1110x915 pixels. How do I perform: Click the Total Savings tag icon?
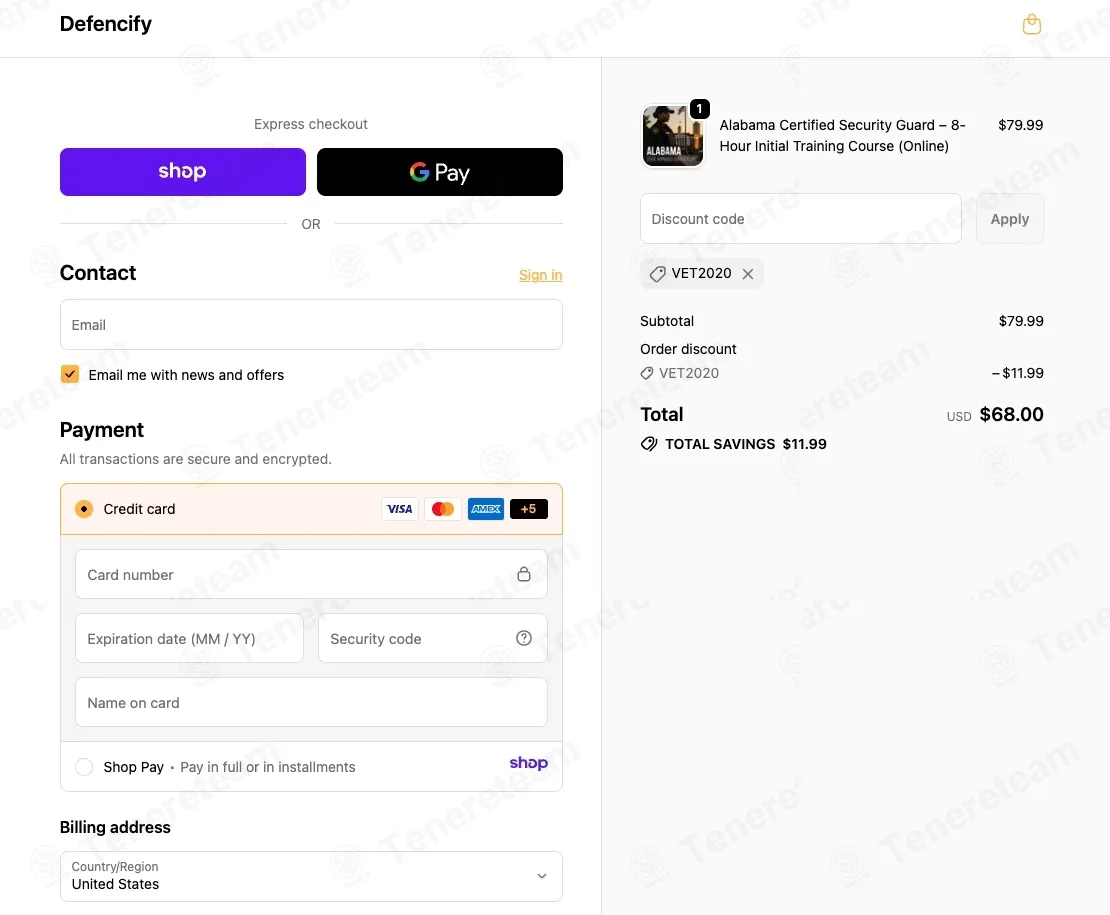coord(649,444)
